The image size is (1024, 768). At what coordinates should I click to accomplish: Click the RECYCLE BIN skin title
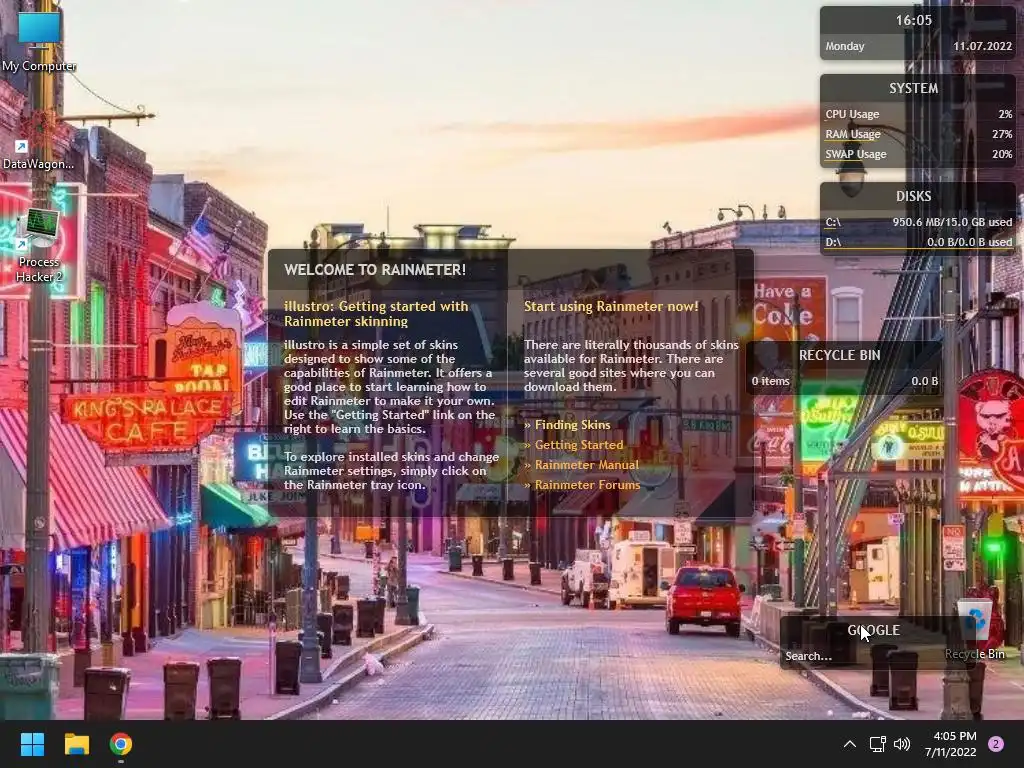[x=839, y=355]
